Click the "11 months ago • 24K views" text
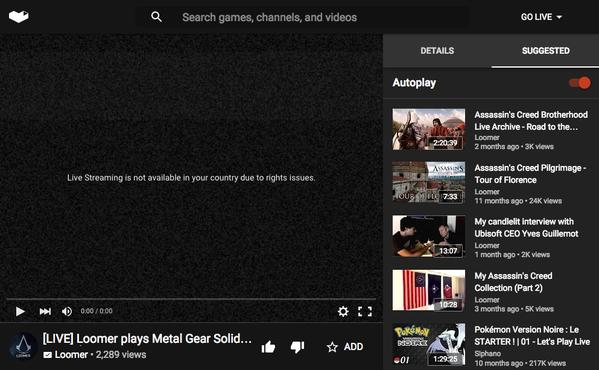The image size is (599, 370). click(x=518, y=201)
